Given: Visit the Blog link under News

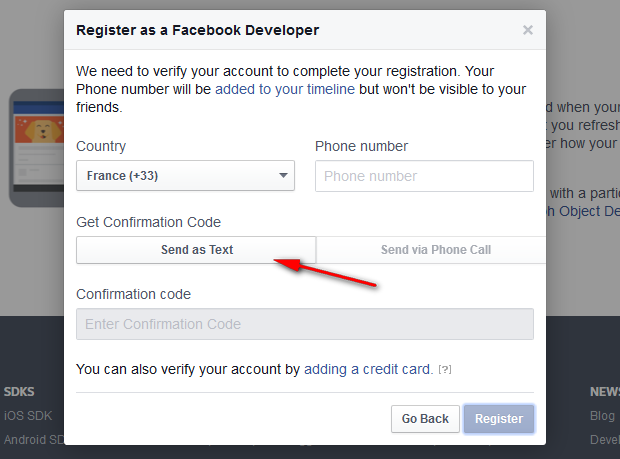Looking at the screenshot, I should (x=602, y=415).
